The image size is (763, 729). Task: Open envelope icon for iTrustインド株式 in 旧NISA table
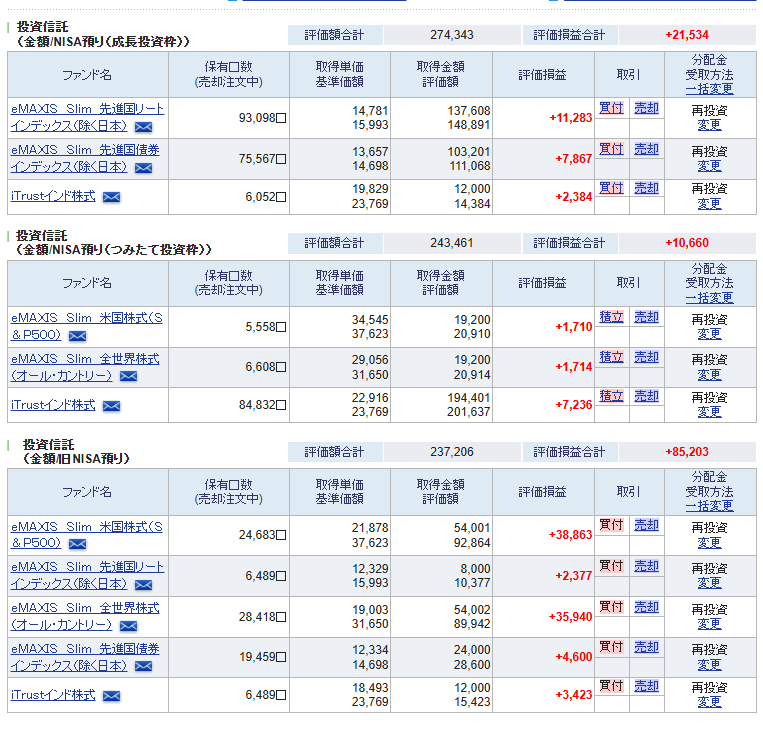point(111,696)
